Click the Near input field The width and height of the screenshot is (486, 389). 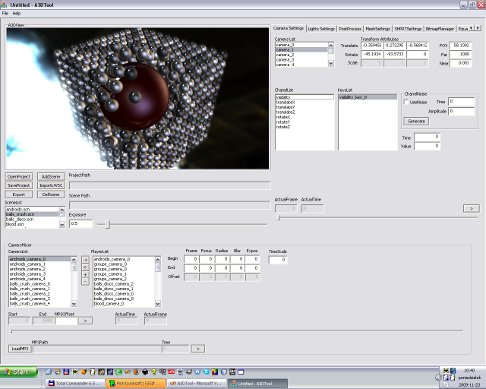tap(460, 63)
